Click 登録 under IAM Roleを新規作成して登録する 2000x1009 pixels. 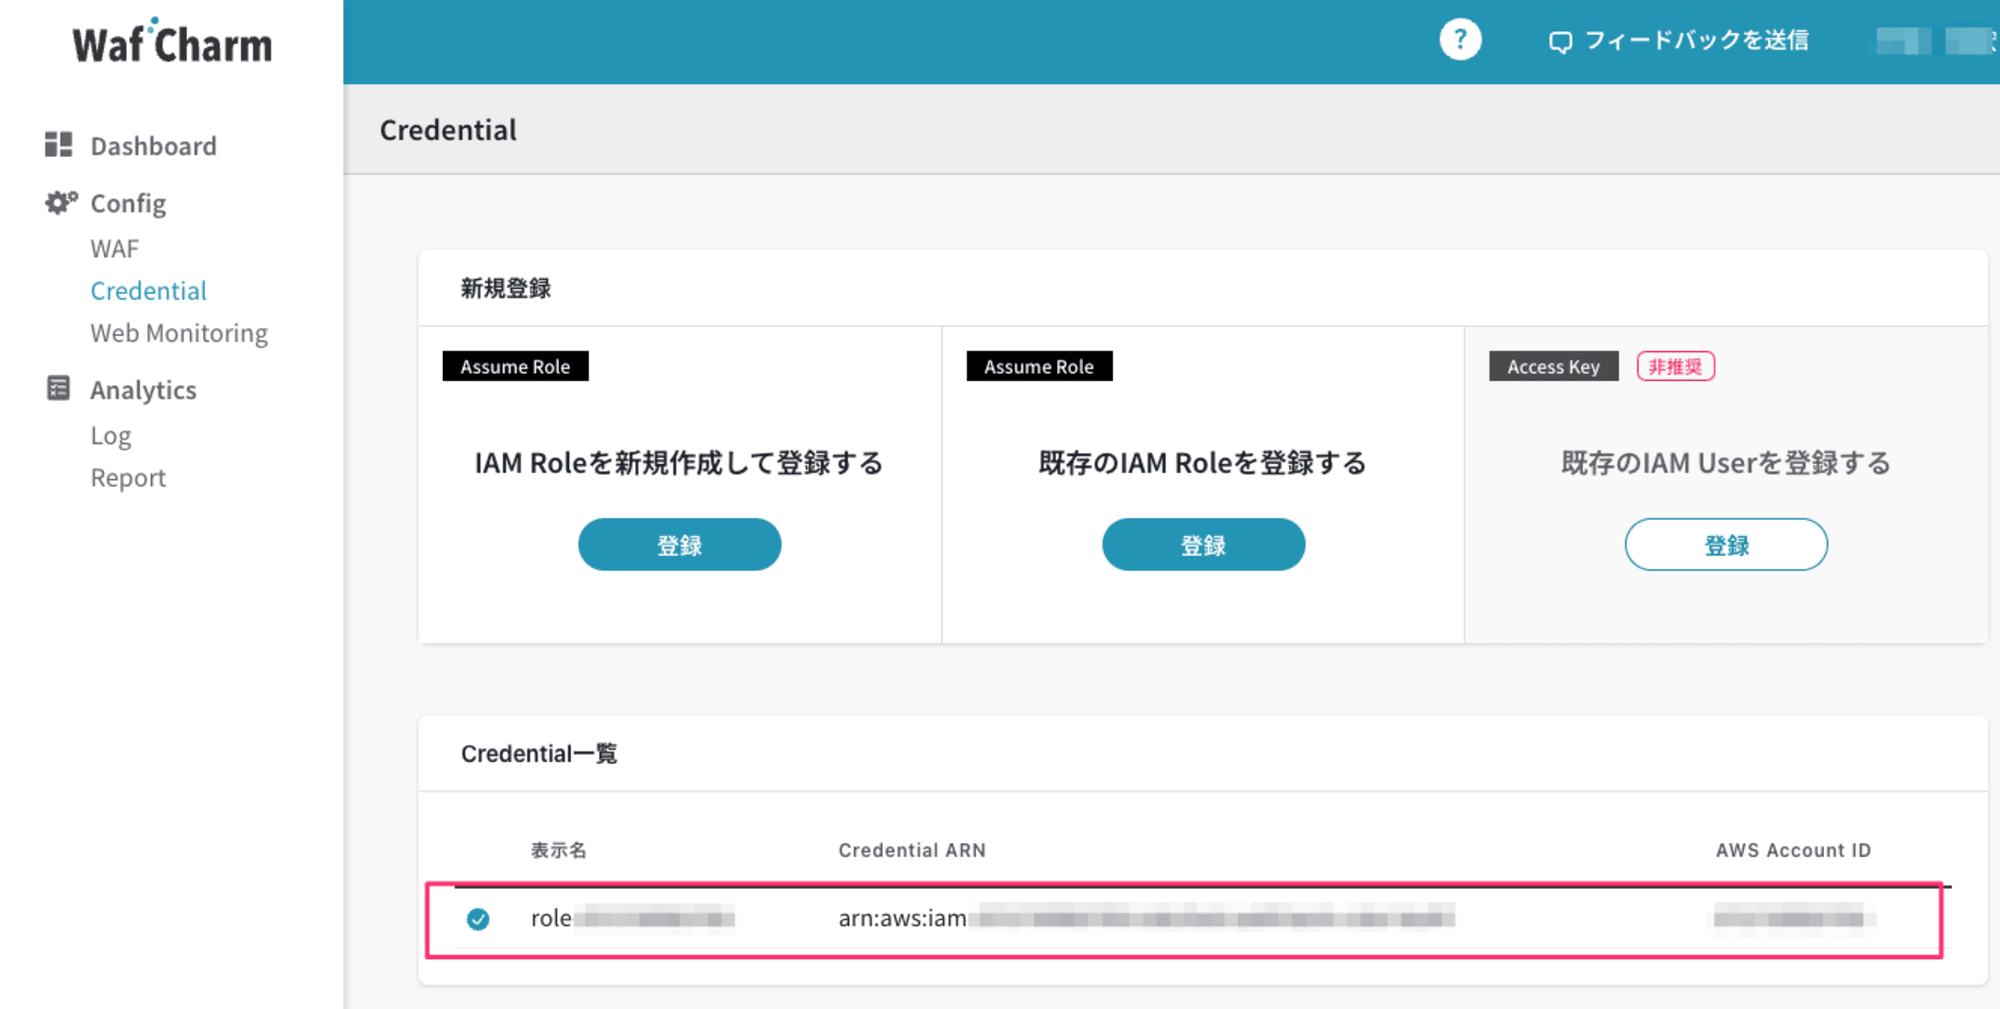click(680, 545)
